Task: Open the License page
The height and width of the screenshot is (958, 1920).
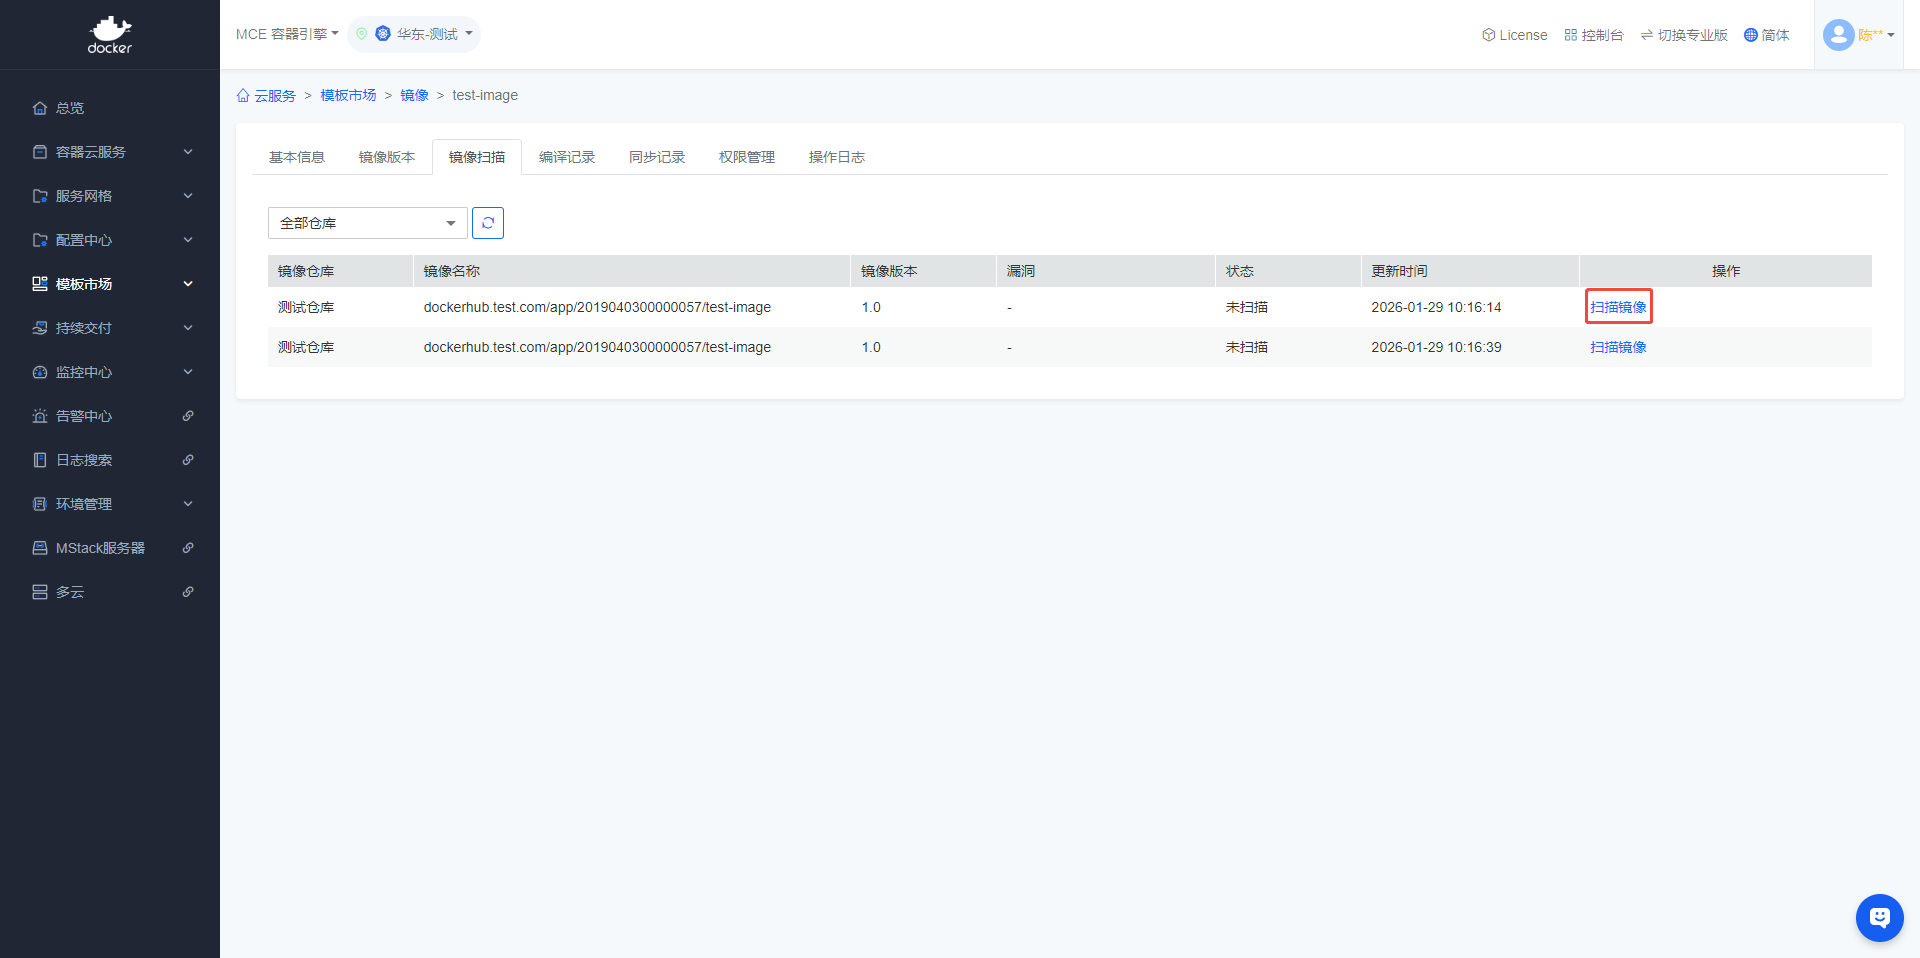Action: point(1514,35)
